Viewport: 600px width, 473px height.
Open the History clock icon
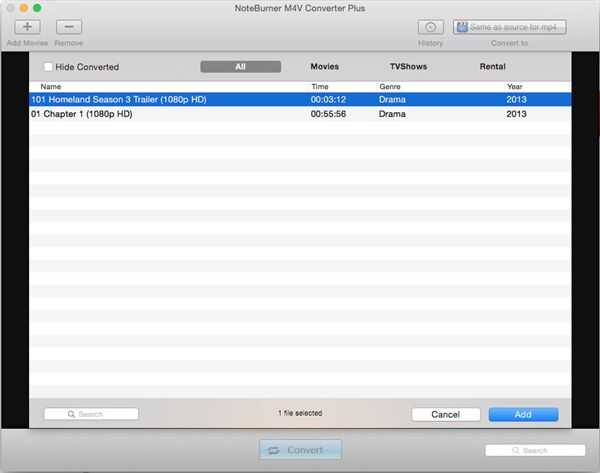(x=431, y=27)
